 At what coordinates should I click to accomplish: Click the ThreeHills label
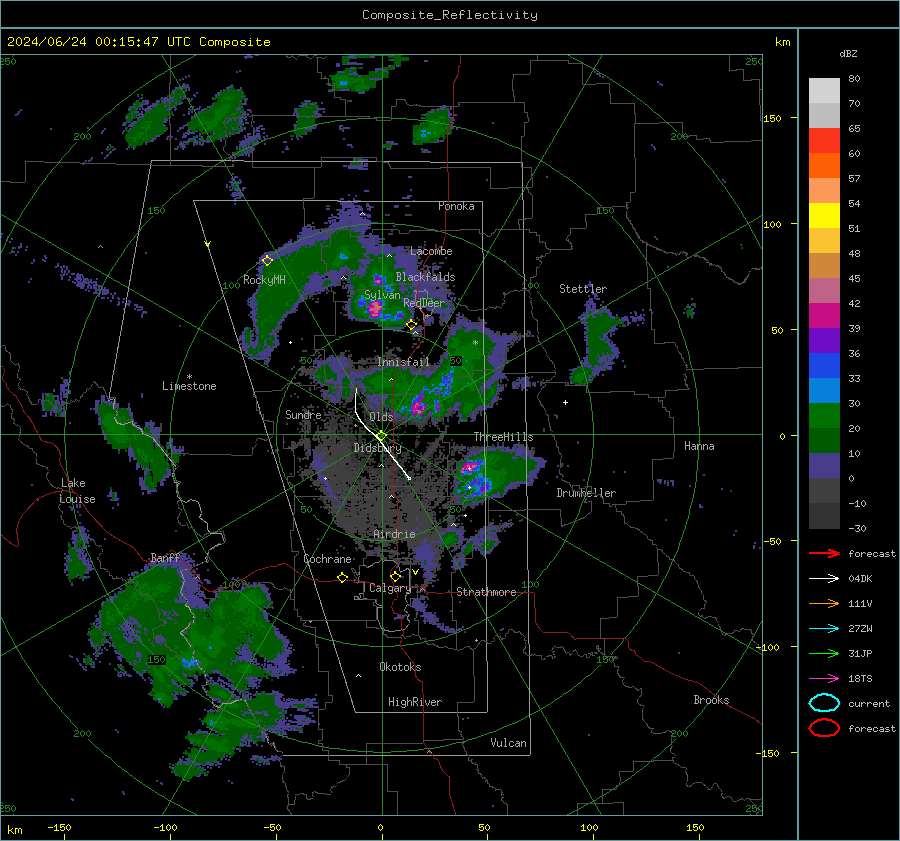(x=503, y=437)
